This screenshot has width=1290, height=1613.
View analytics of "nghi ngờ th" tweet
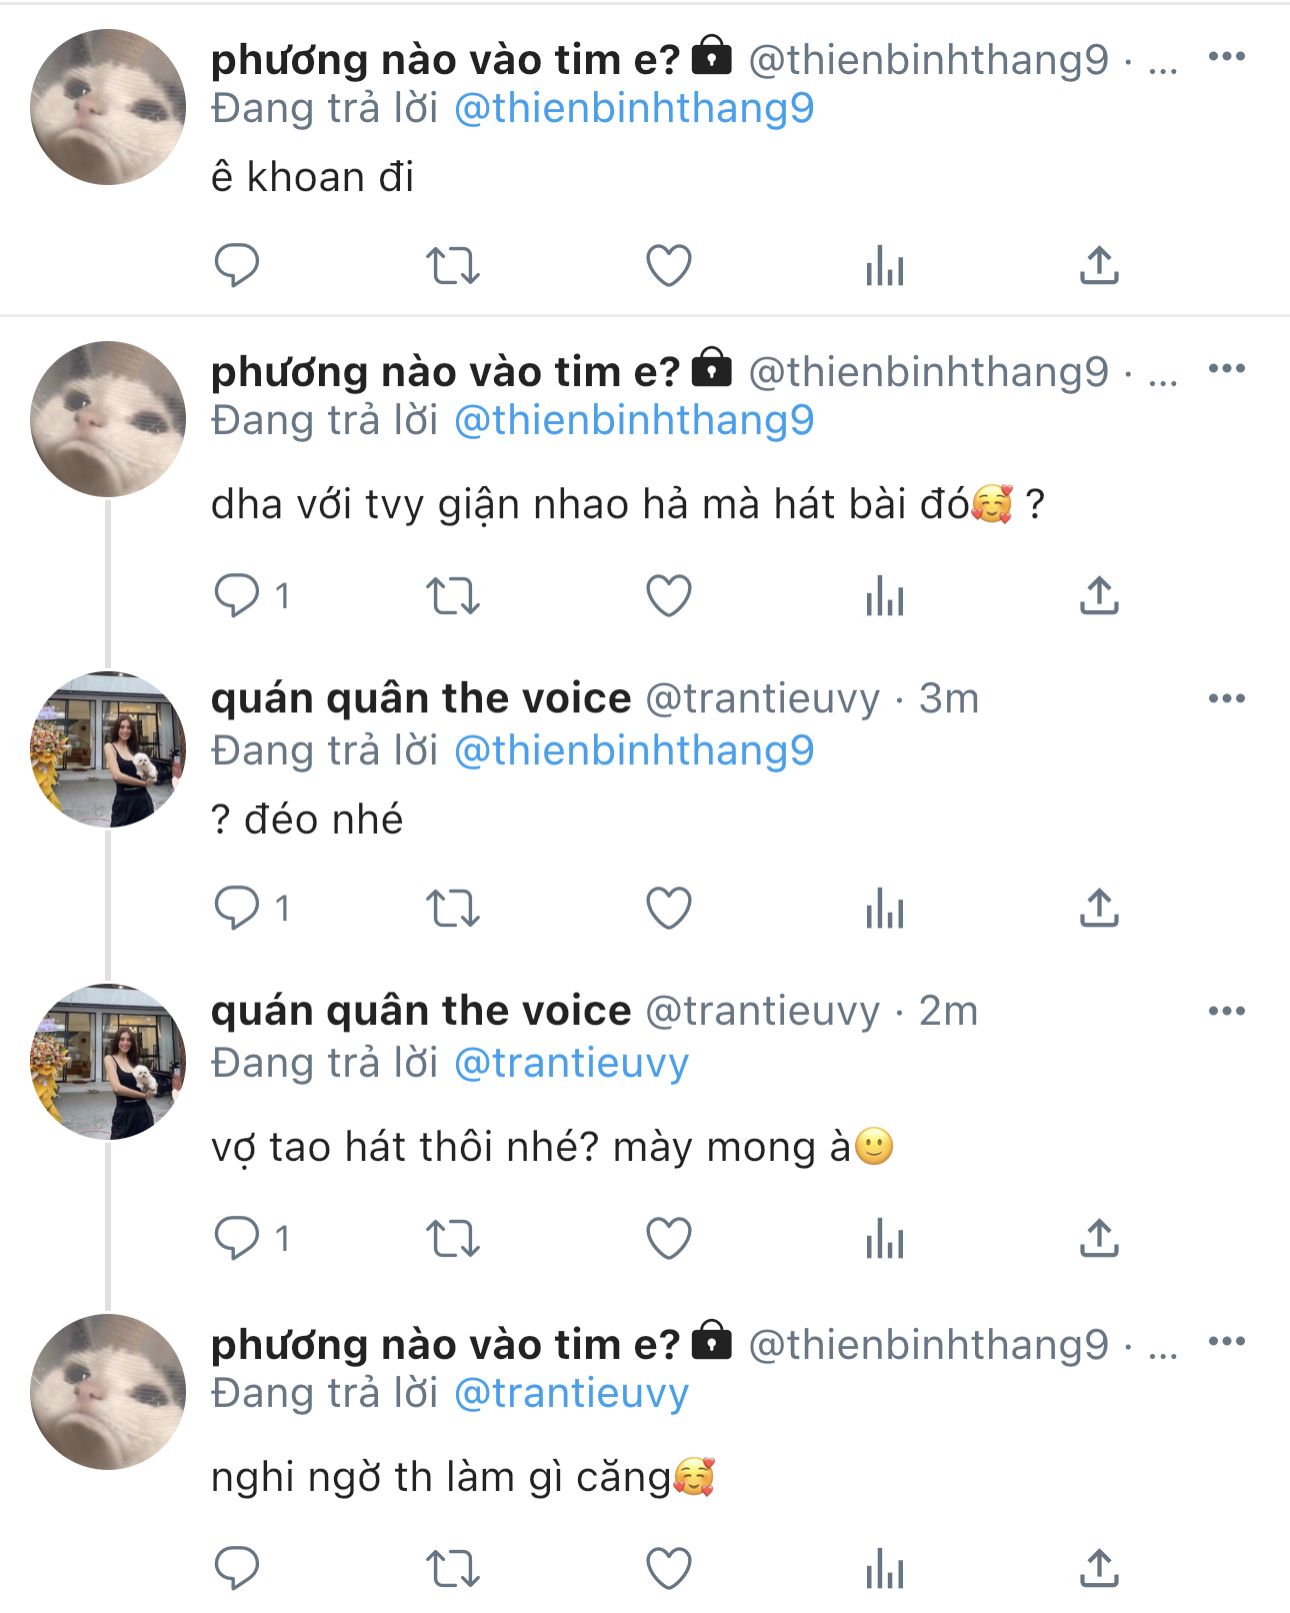[885, 1569]
